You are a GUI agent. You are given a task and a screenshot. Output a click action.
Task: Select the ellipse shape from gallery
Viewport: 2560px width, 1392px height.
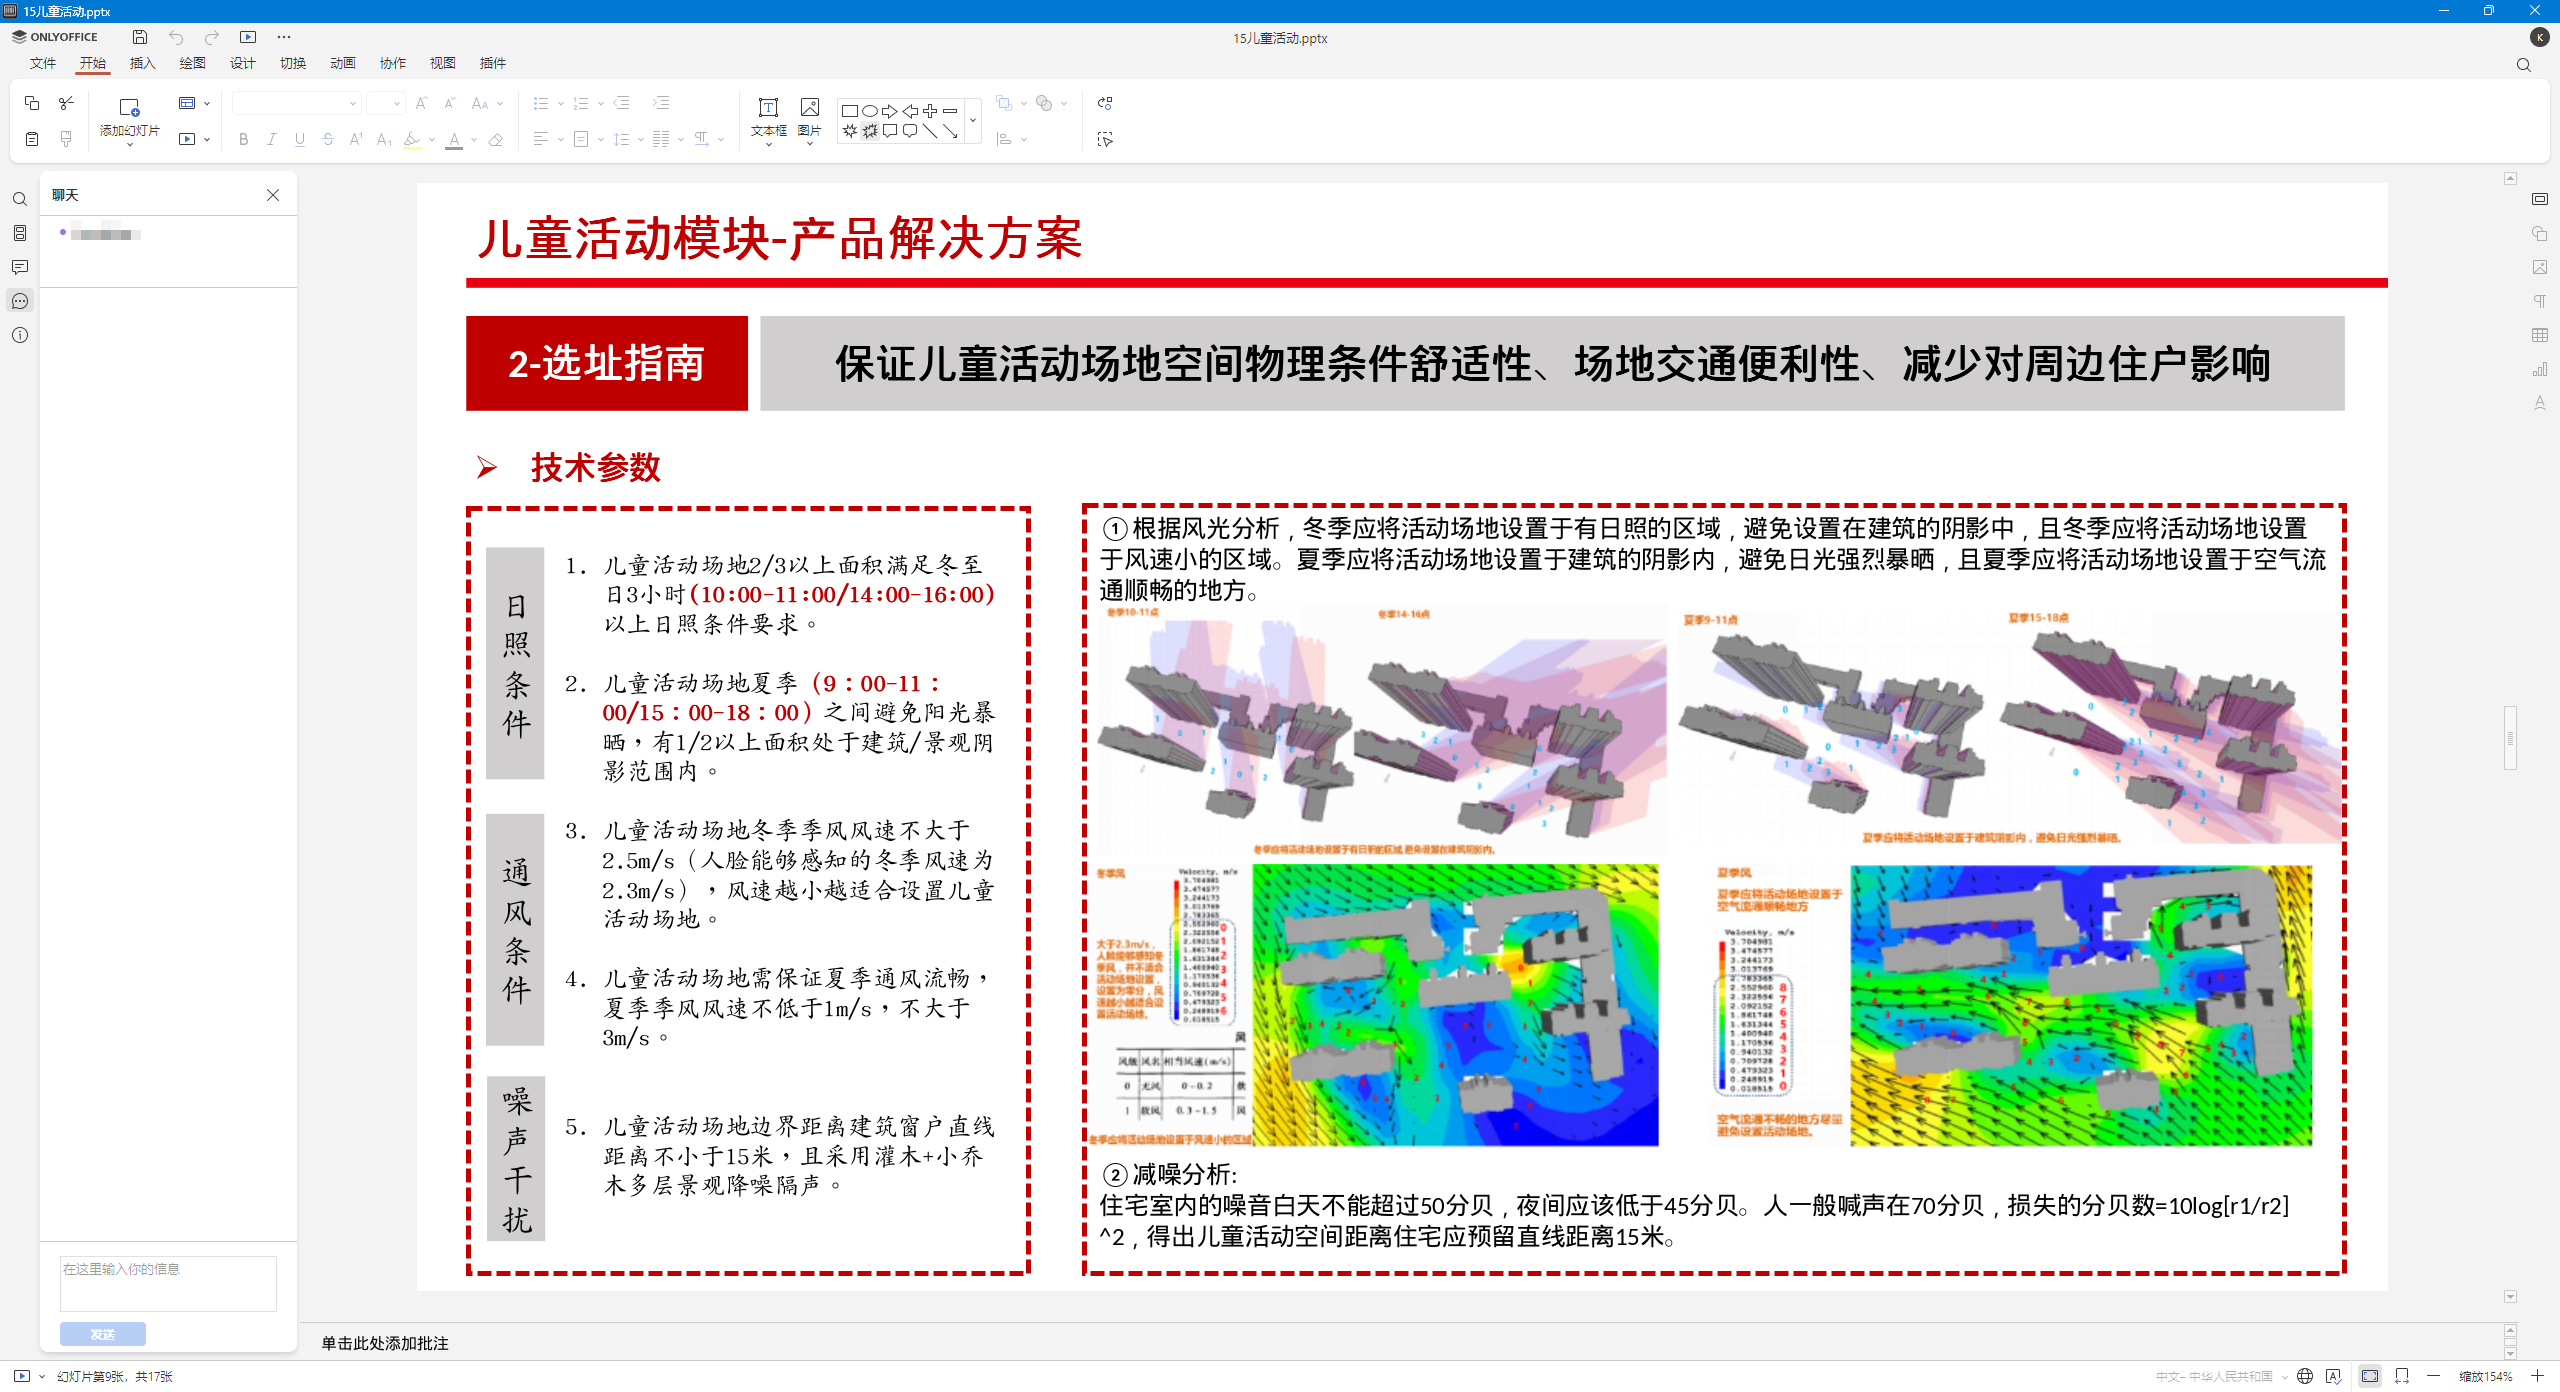(x=869, y=111)
